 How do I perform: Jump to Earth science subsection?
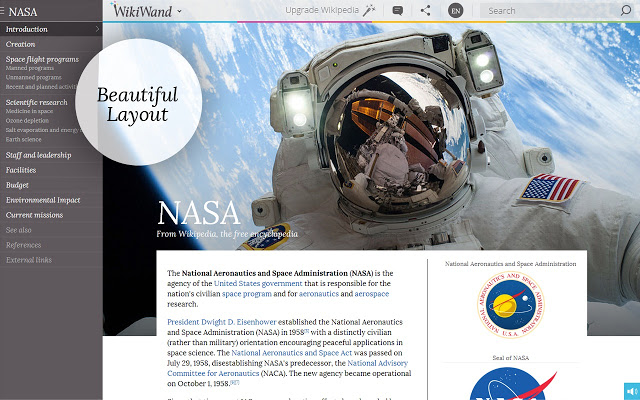tap(23, 139)
